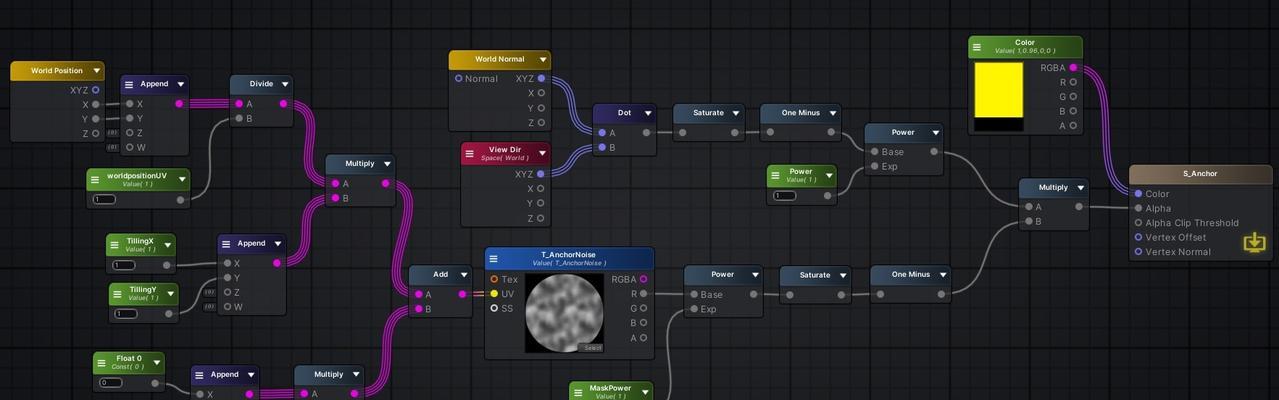Click the TillingY value input field
This screenshot has width=1279, height=400.
[x=126, y=313]
